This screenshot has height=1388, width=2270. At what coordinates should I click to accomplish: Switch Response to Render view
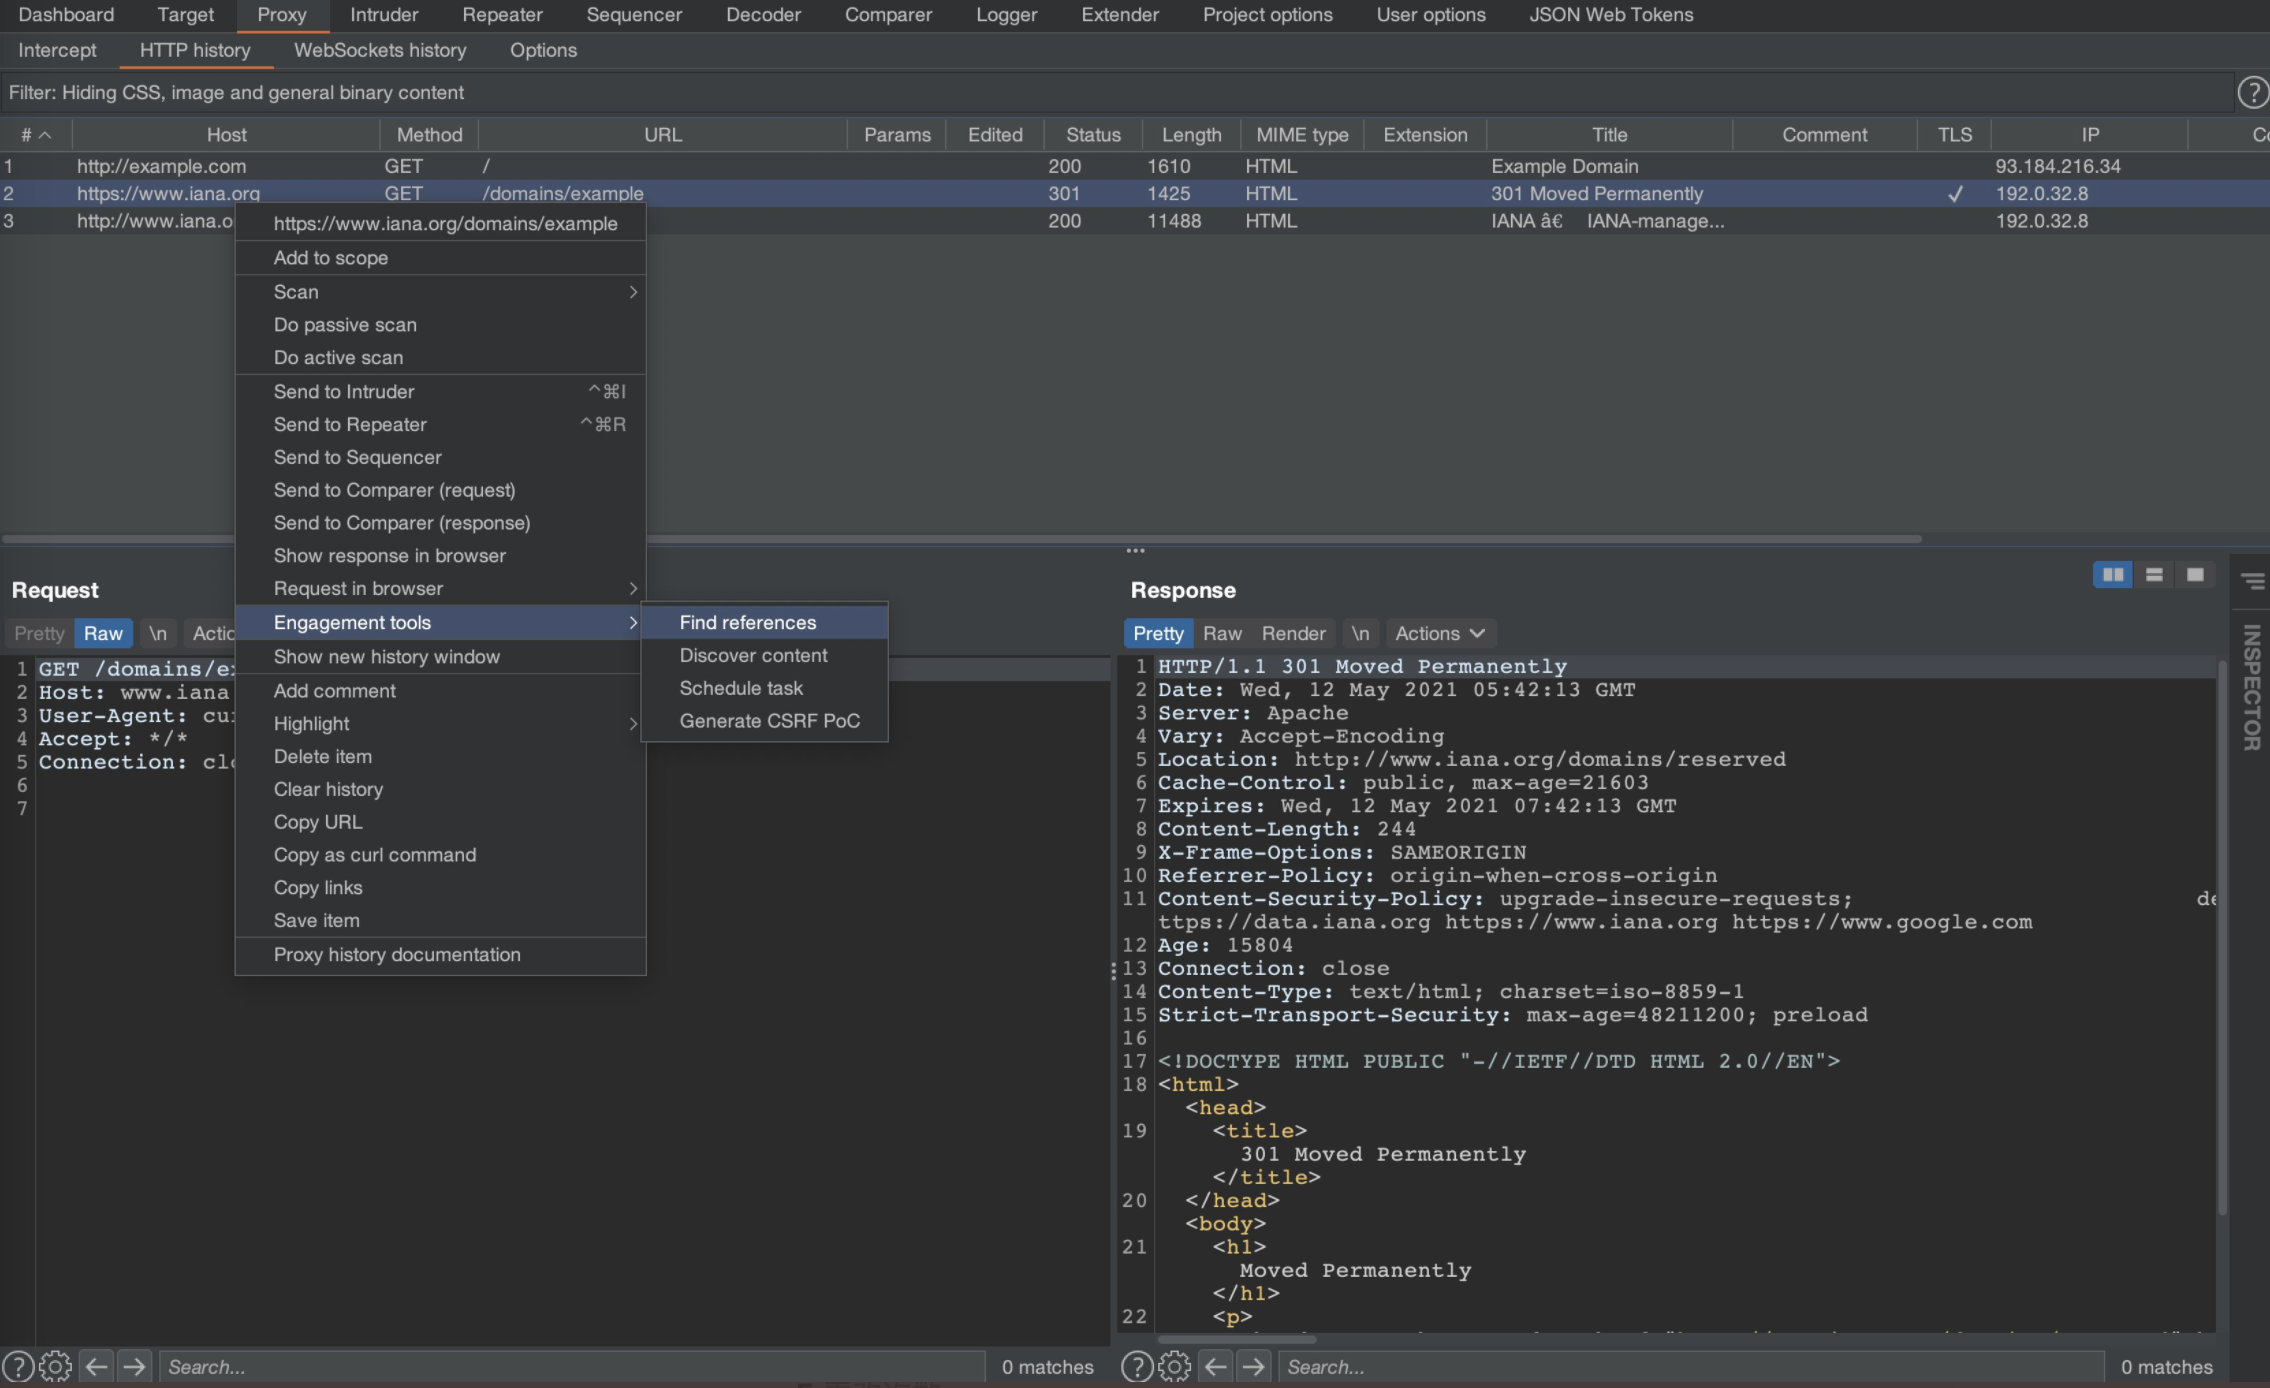click(1293, 633)
